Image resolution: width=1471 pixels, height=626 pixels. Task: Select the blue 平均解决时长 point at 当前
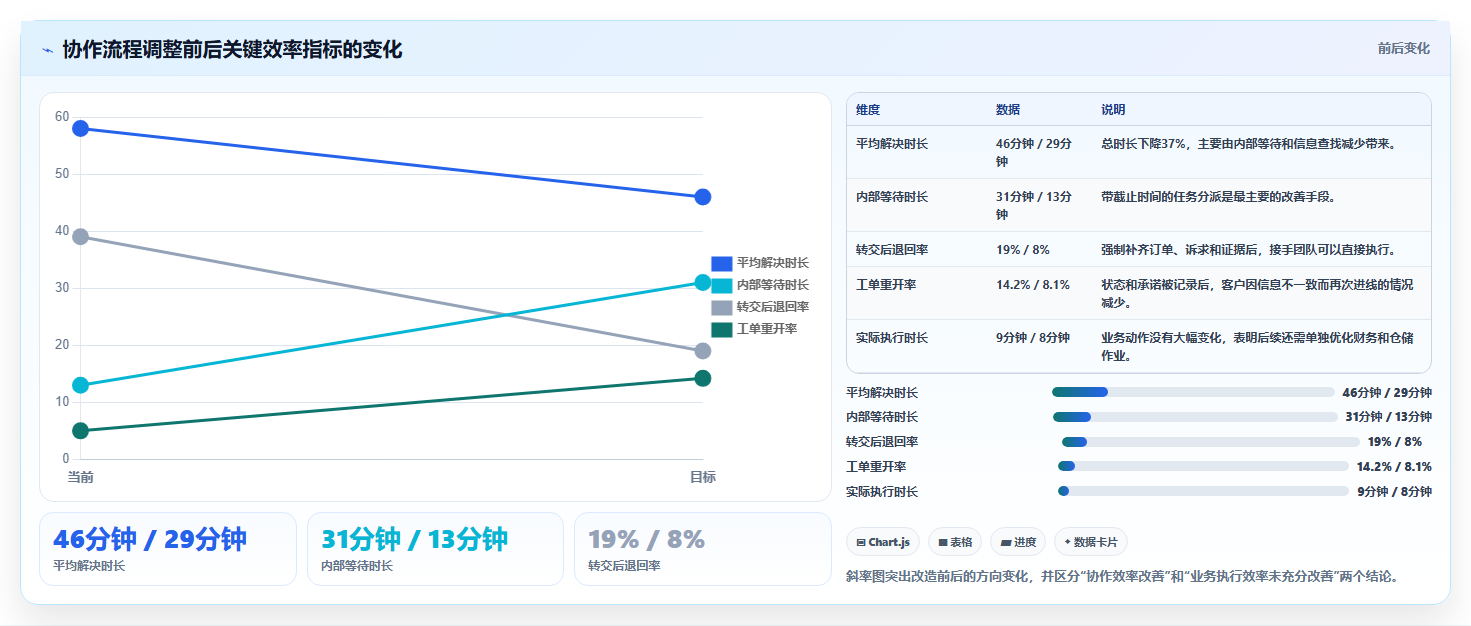pos(80,128)
